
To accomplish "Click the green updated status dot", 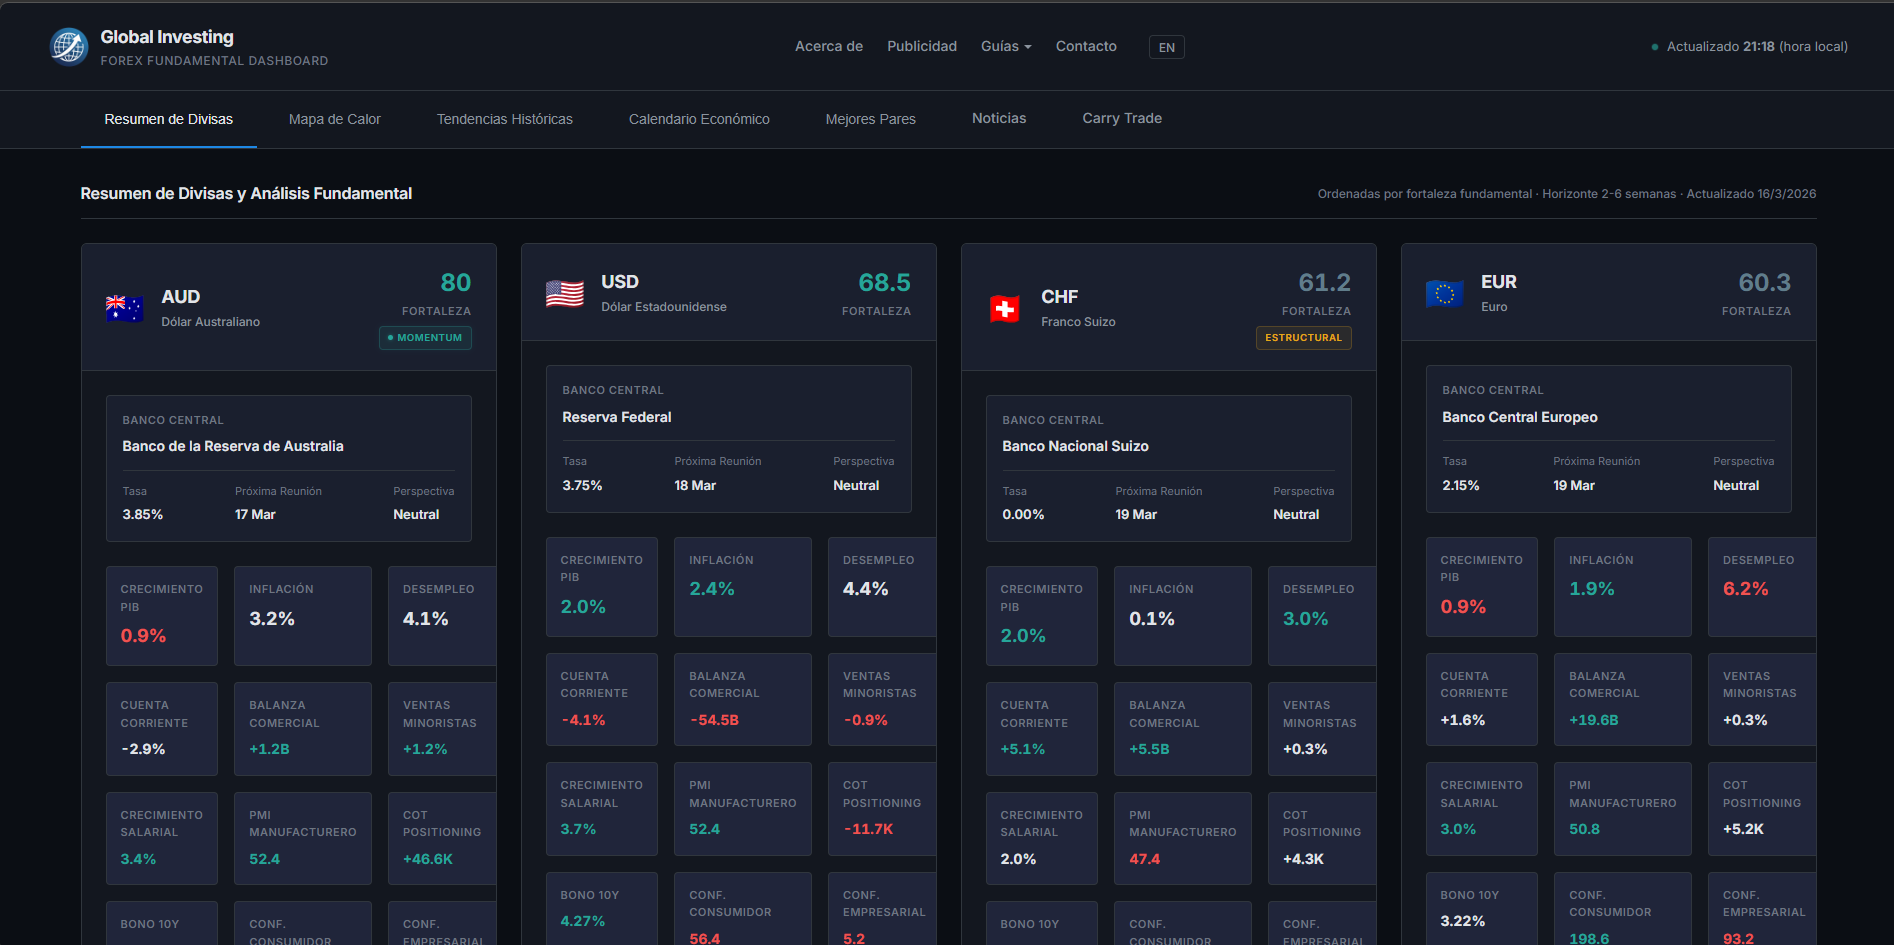I will (1653, 46).
